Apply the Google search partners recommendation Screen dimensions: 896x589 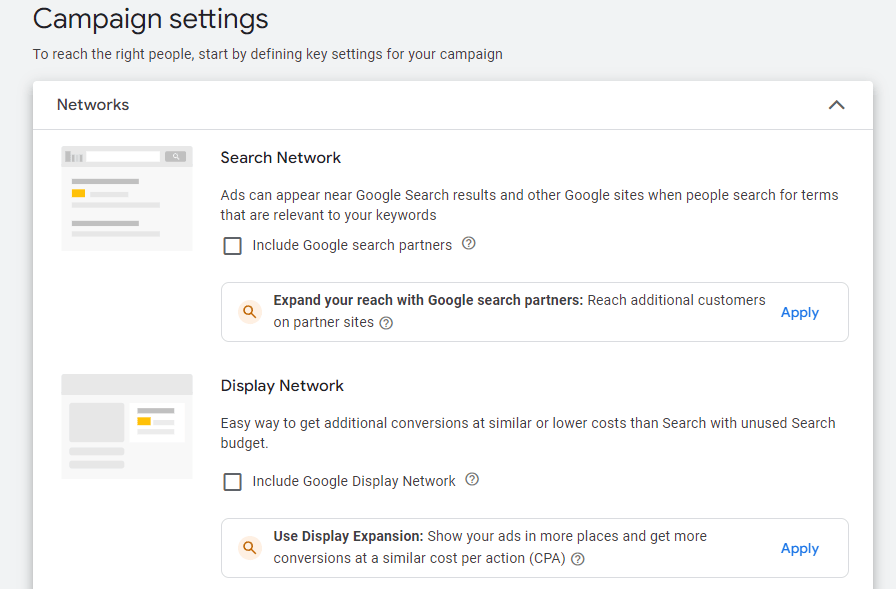click(799, 312)
